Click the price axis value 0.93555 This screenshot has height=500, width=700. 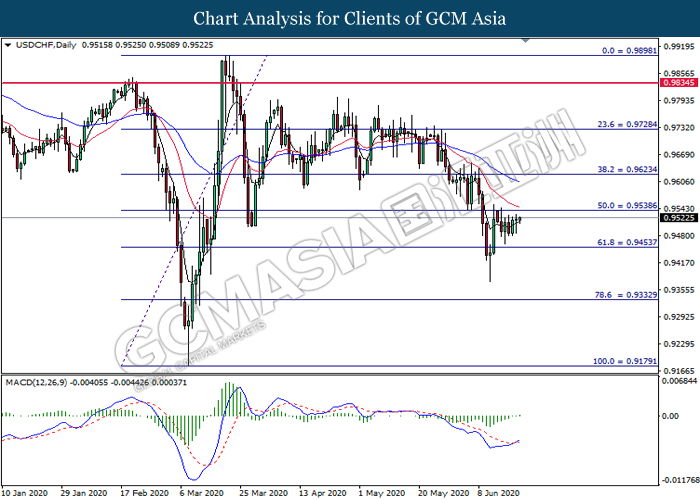click(679, 290)
